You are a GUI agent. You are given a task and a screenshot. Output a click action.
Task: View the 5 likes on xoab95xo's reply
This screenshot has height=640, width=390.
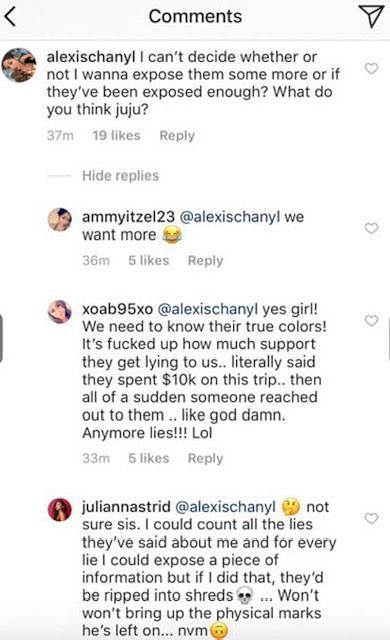(x=148, y=458)
